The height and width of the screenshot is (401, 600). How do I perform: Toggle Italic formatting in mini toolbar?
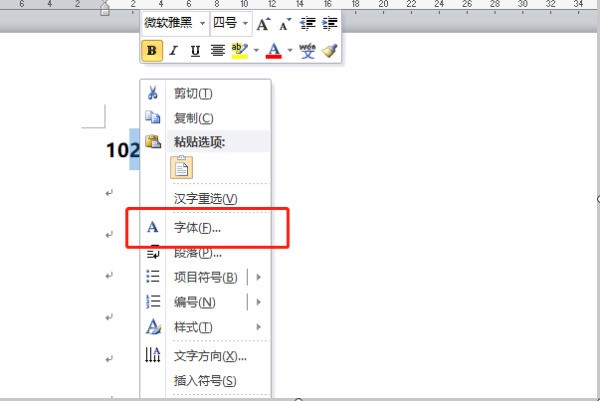click(x=173, y=49)
